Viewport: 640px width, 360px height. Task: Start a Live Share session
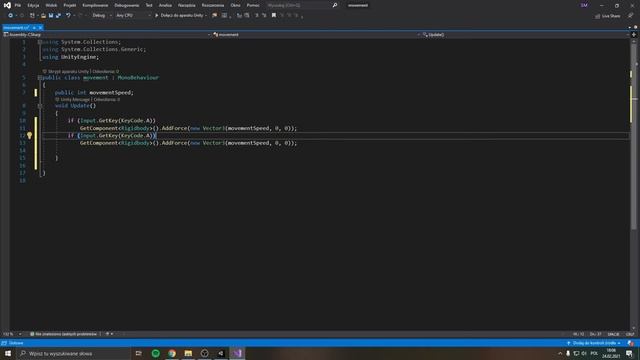pyautogui.click(x=607, y=16)
